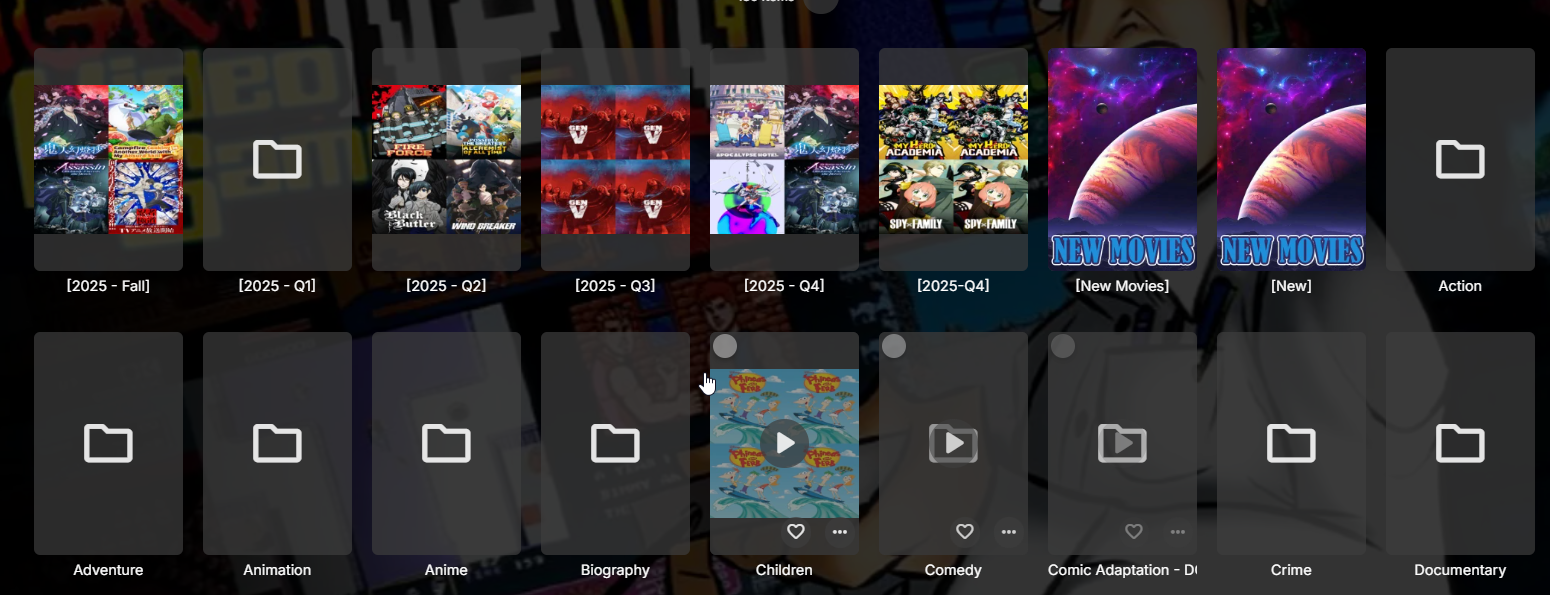The image size is (1550, 595).
Task: Open the Adventure folder icon
Action: pyautogui.click(x=108, y=443)
